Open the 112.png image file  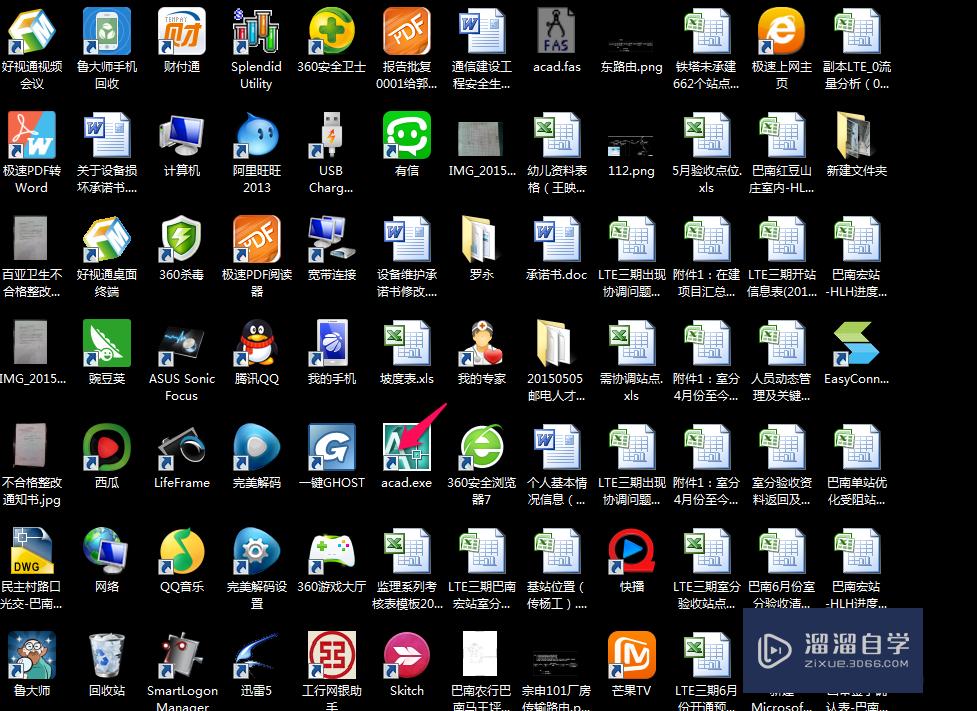tap(631, 146)
